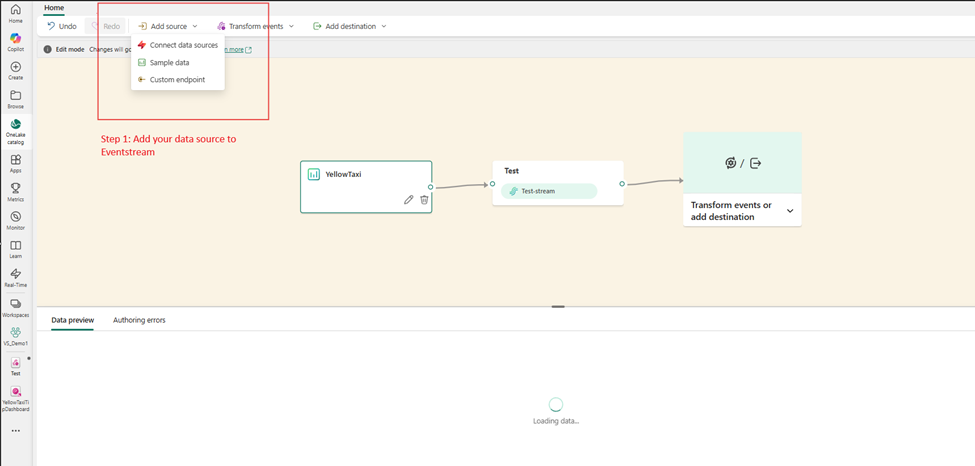Open Copilot from the left sidebar

click(15, 41)
